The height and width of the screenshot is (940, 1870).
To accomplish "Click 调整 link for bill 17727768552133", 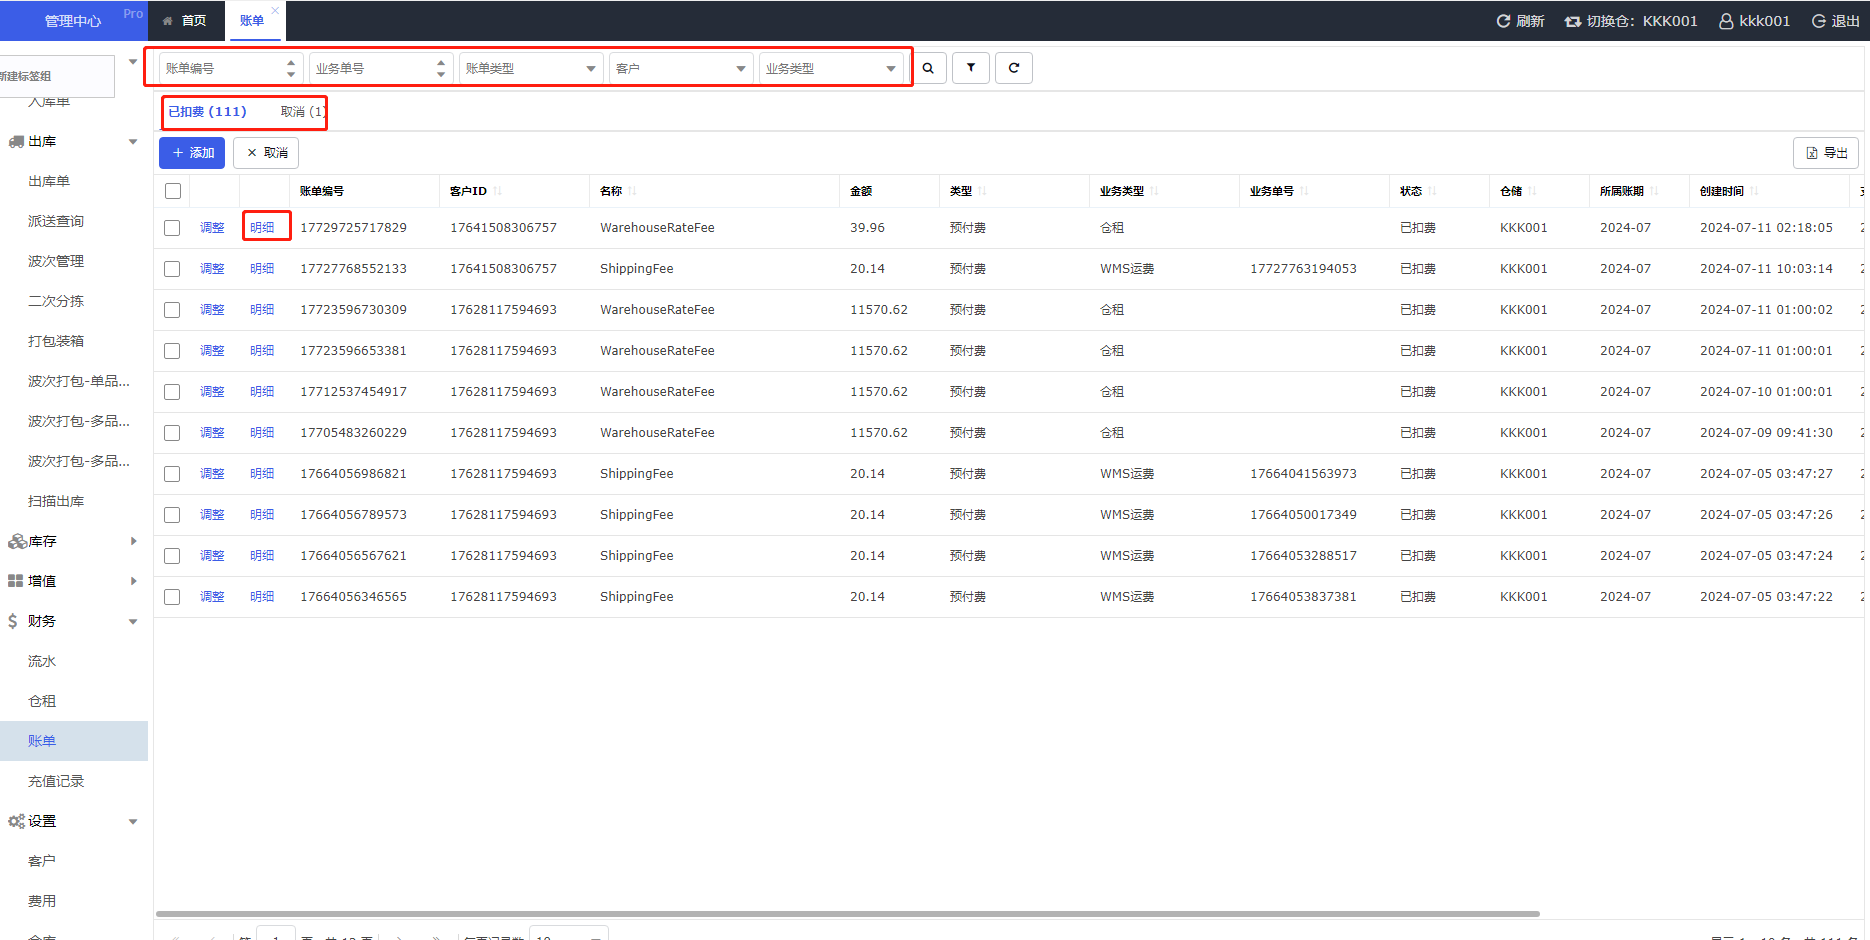I will pos(212,269).
